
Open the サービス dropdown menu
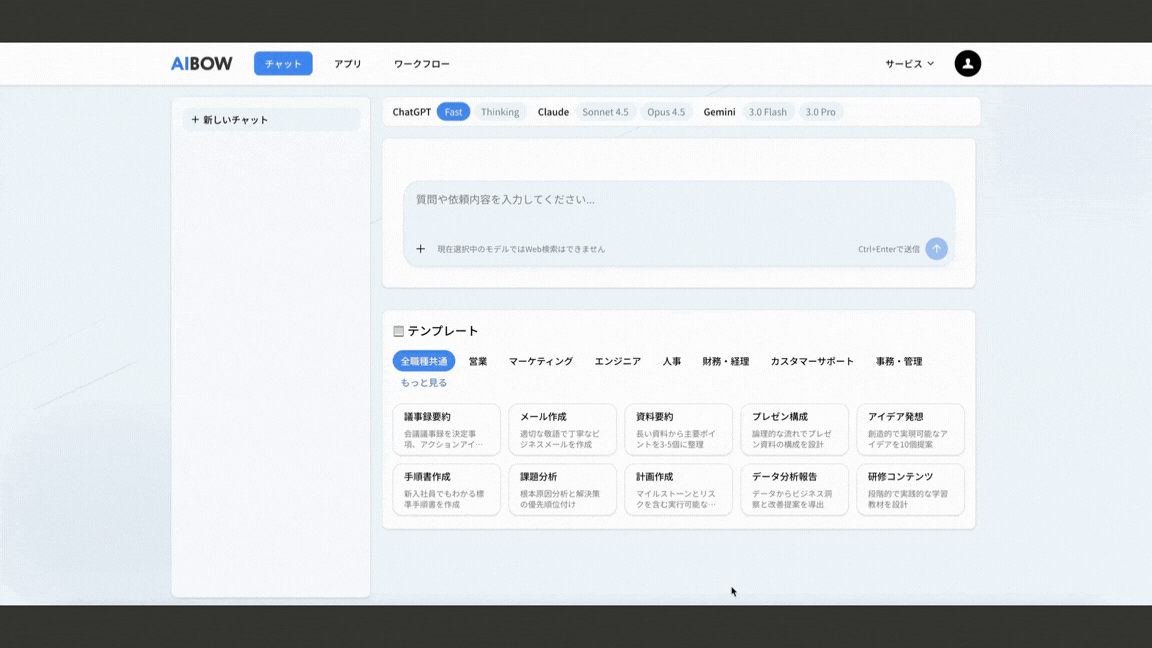point(909,64)
